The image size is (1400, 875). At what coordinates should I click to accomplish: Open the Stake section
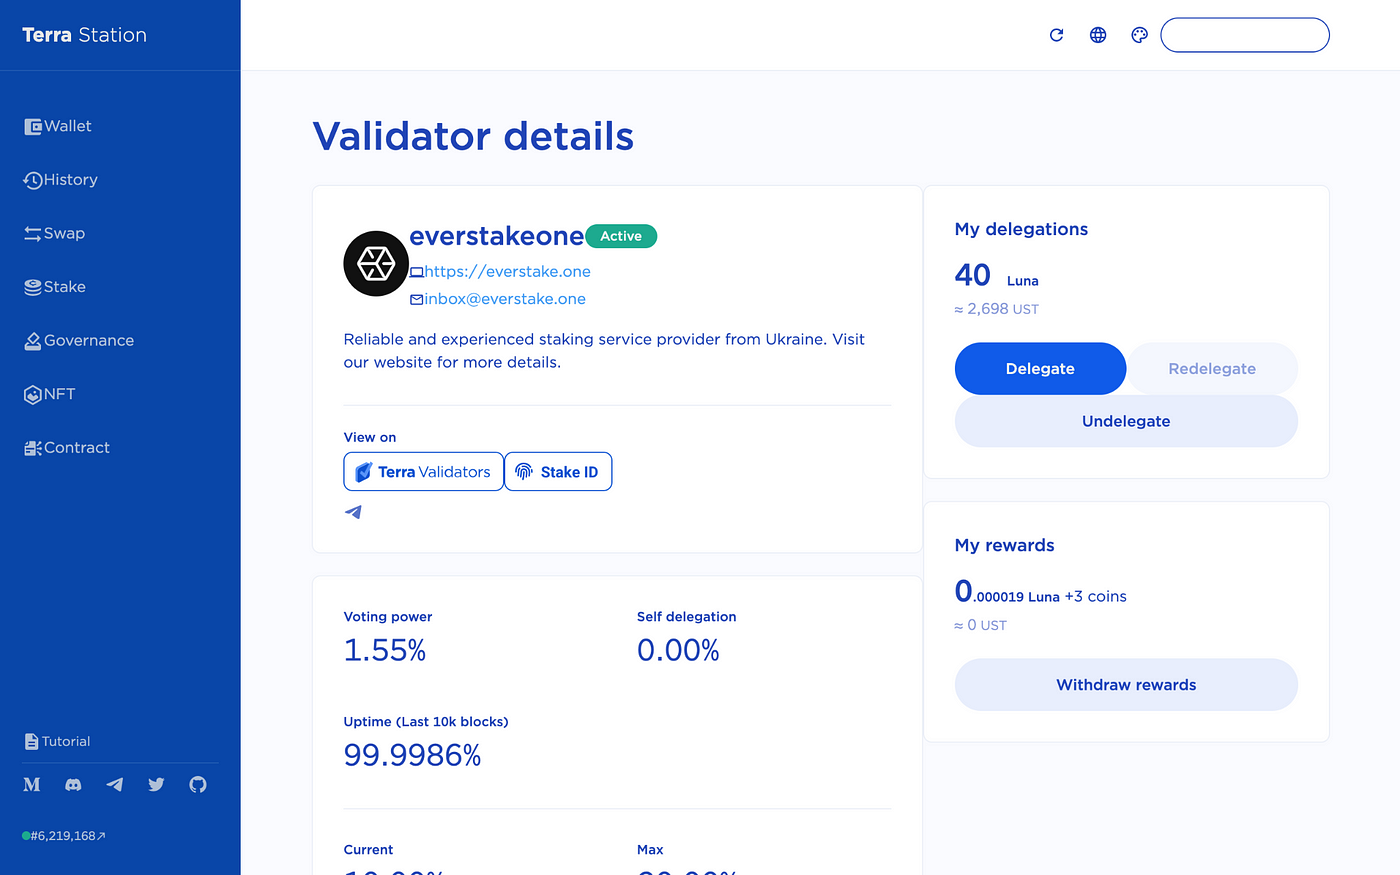[x=55, y=287]
